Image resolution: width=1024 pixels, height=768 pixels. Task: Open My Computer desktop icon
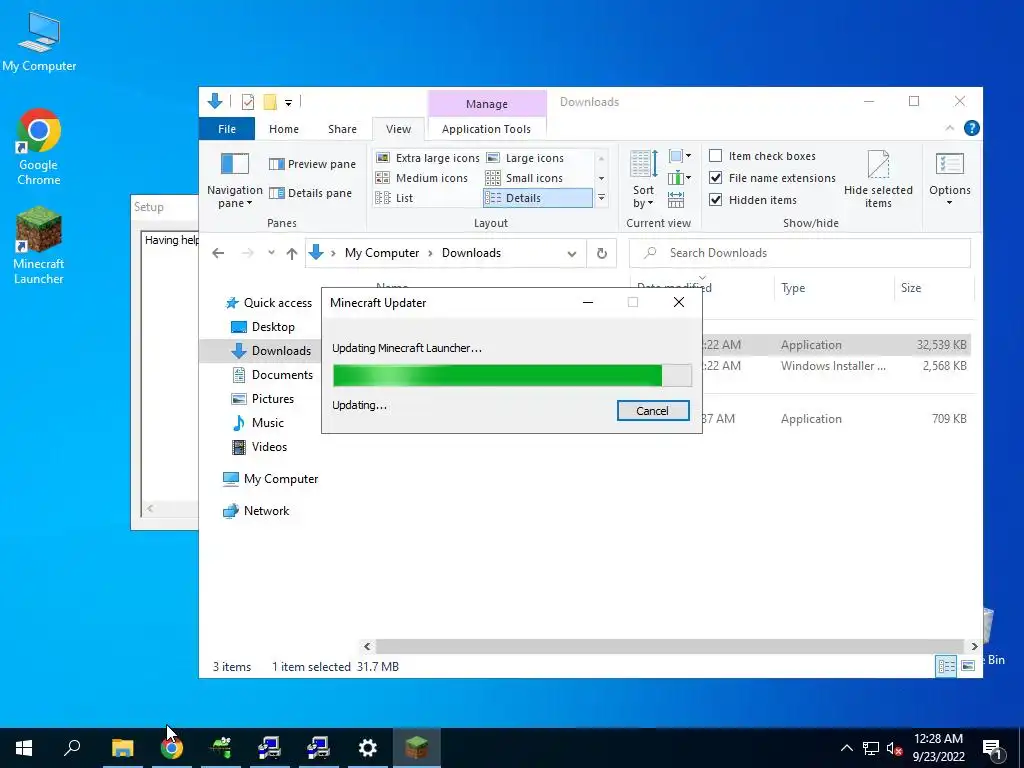[39, 41]
